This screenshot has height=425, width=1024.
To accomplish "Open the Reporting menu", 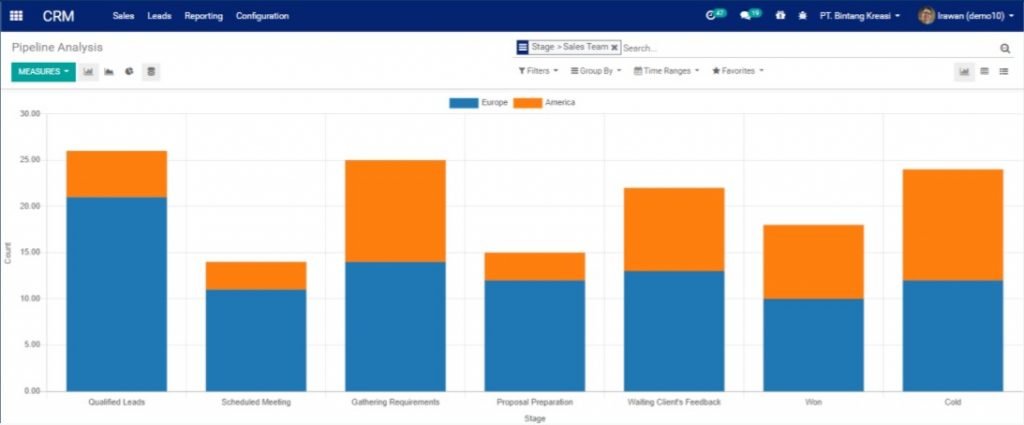I will [x=203, y=16].
